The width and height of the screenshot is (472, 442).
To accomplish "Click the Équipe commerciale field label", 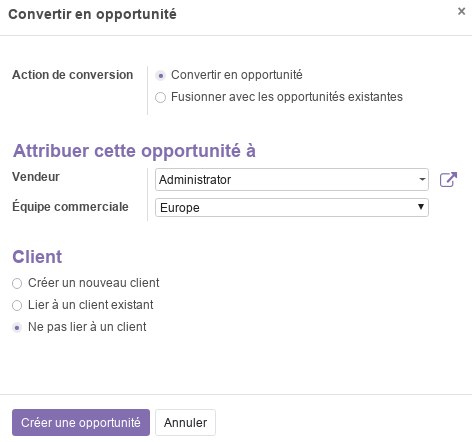I will click(x=70, y=206).
